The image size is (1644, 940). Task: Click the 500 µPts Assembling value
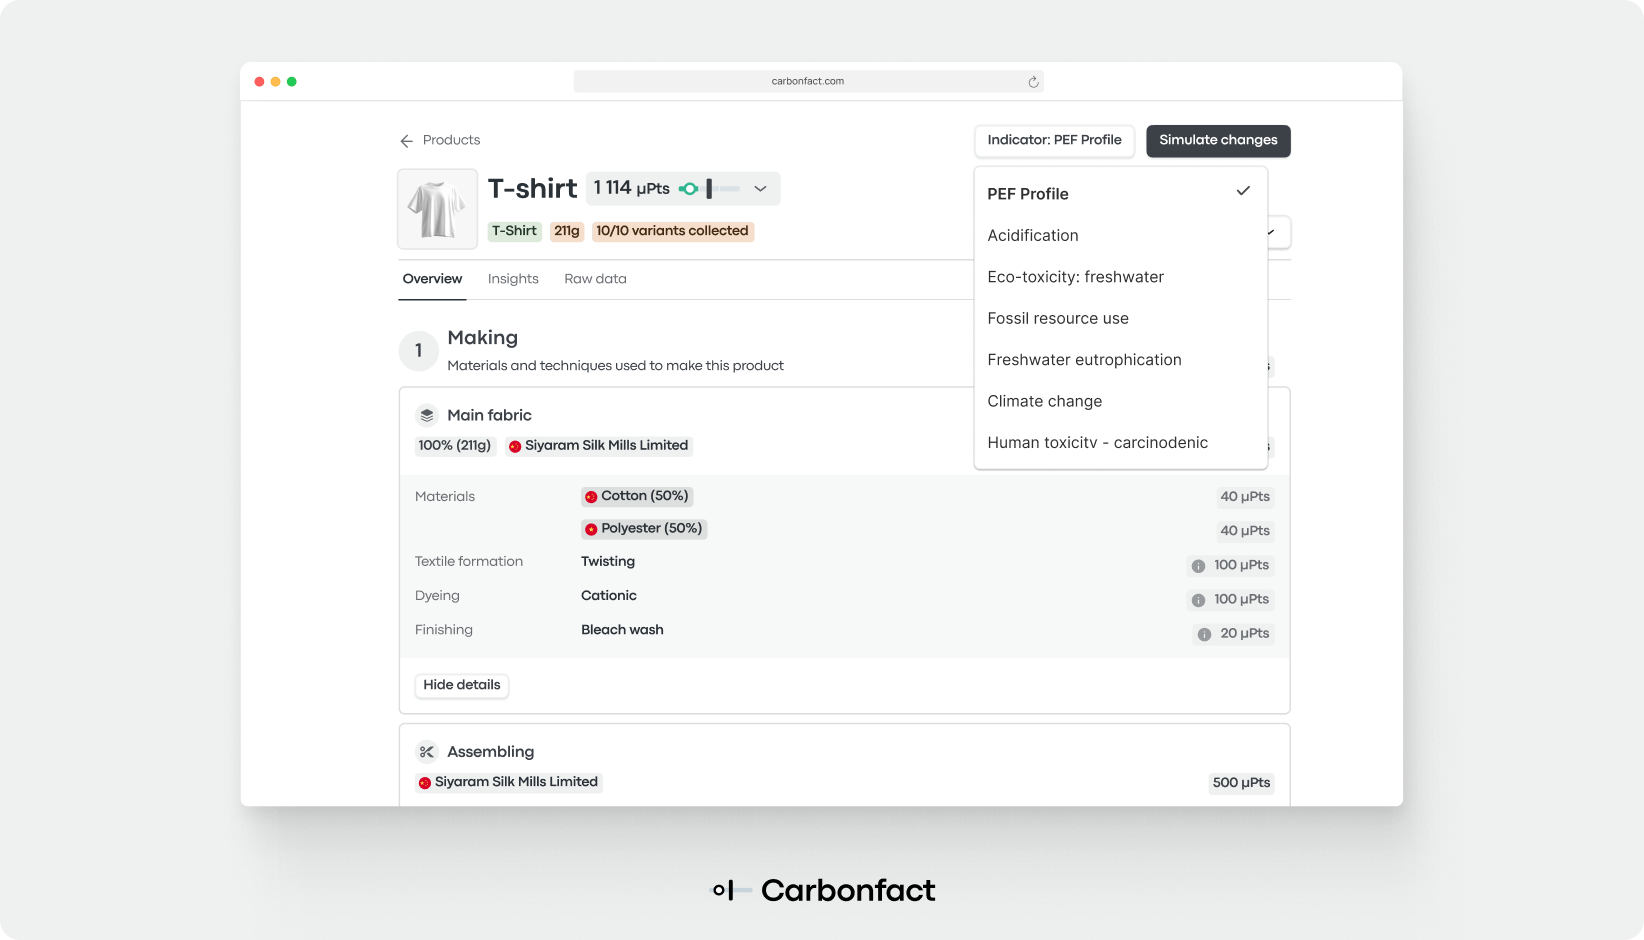[1241, 783]
